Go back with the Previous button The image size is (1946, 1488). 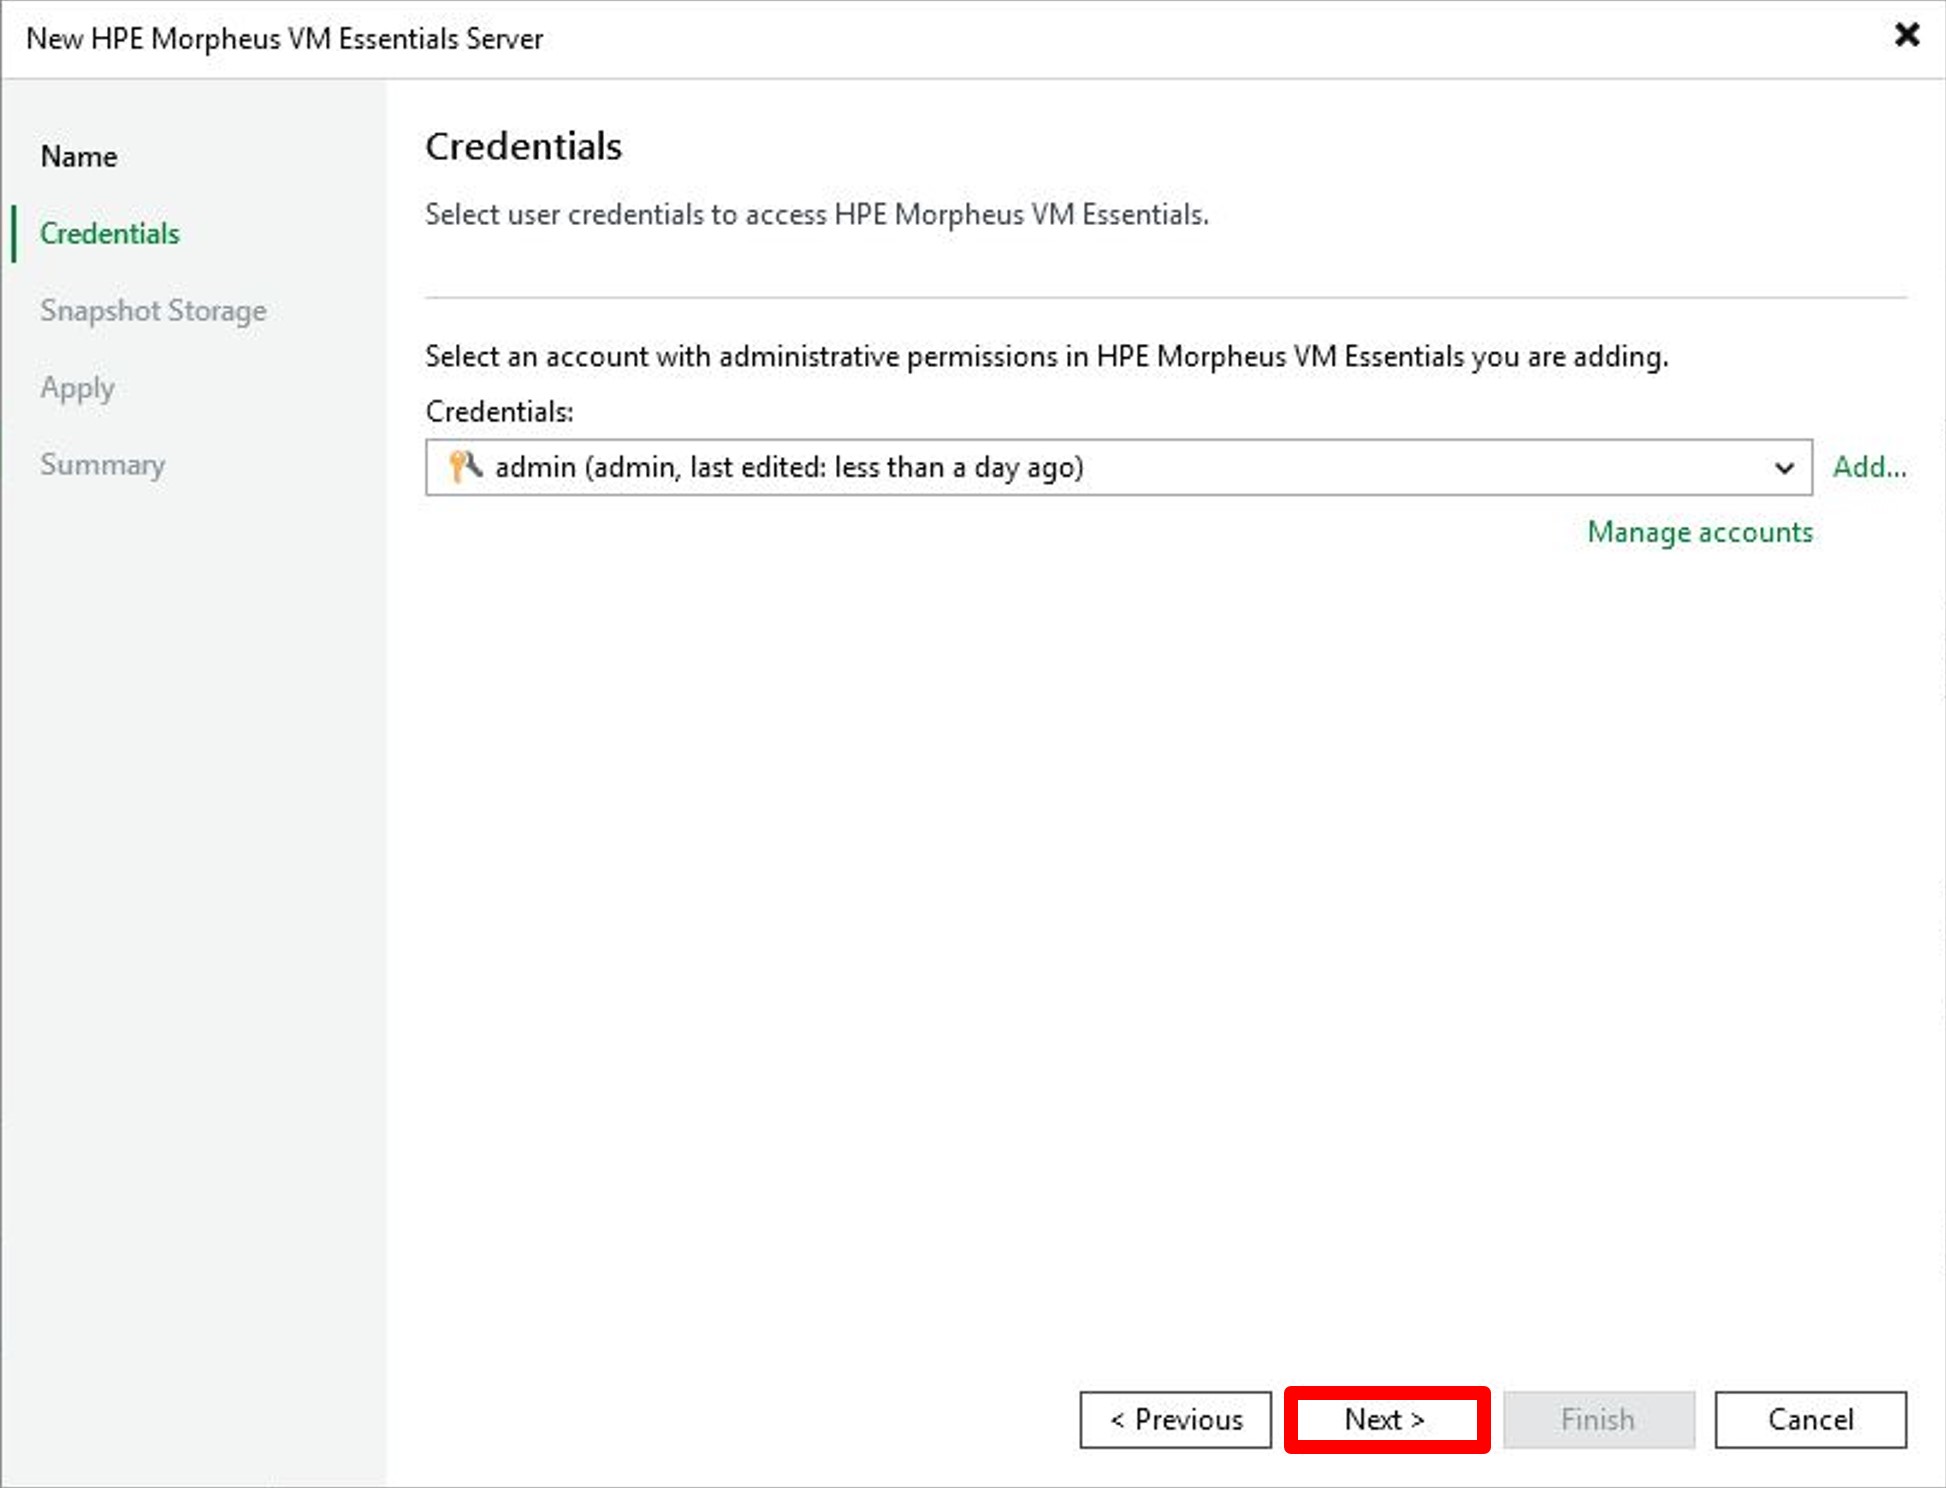click(x=1176, y=1419)
